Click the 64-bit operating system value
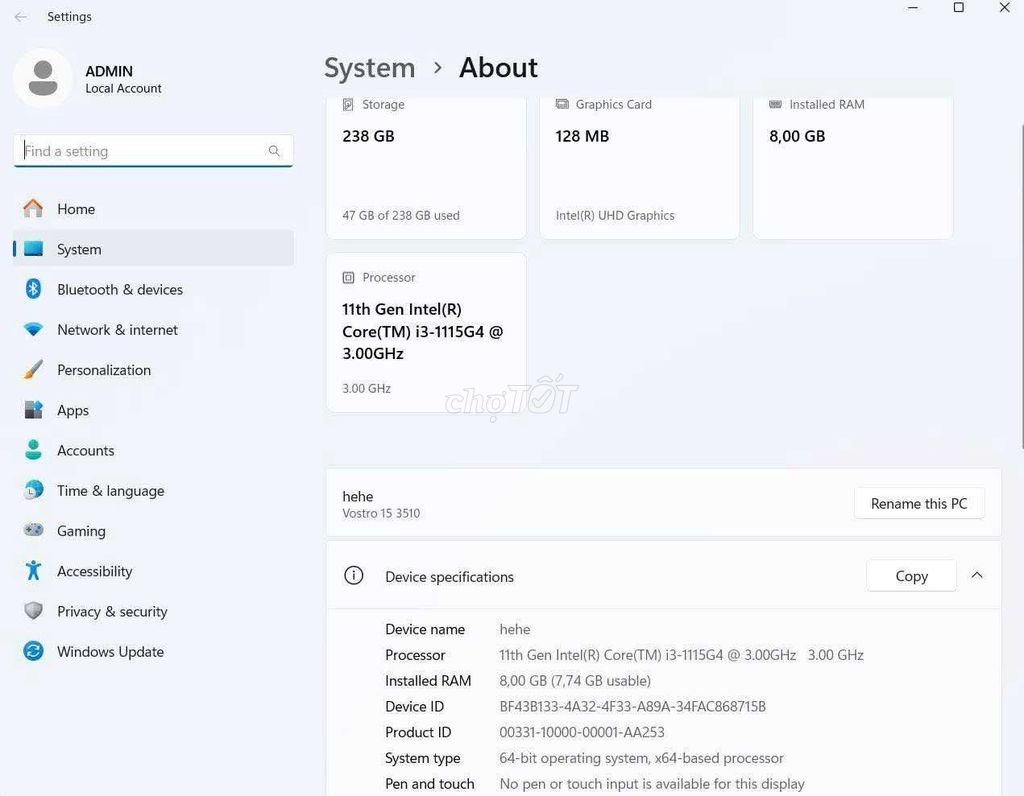This screenshot has height=796, width=1024. pyautogui.click(x=641, y=758)
